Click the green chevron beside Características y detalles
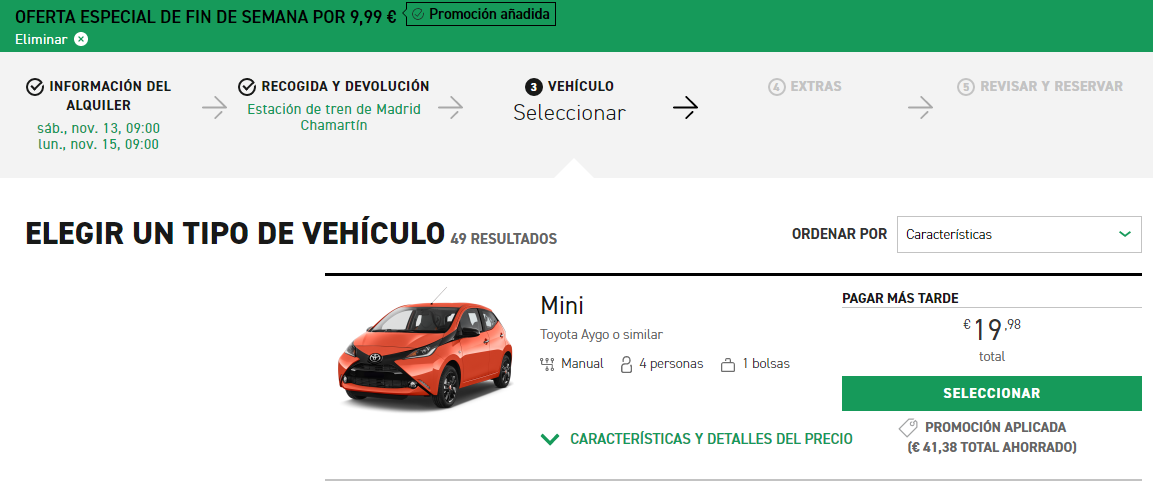Image resolution: width=1153 pixels, height=484 pixels. (x=549, y=440)
